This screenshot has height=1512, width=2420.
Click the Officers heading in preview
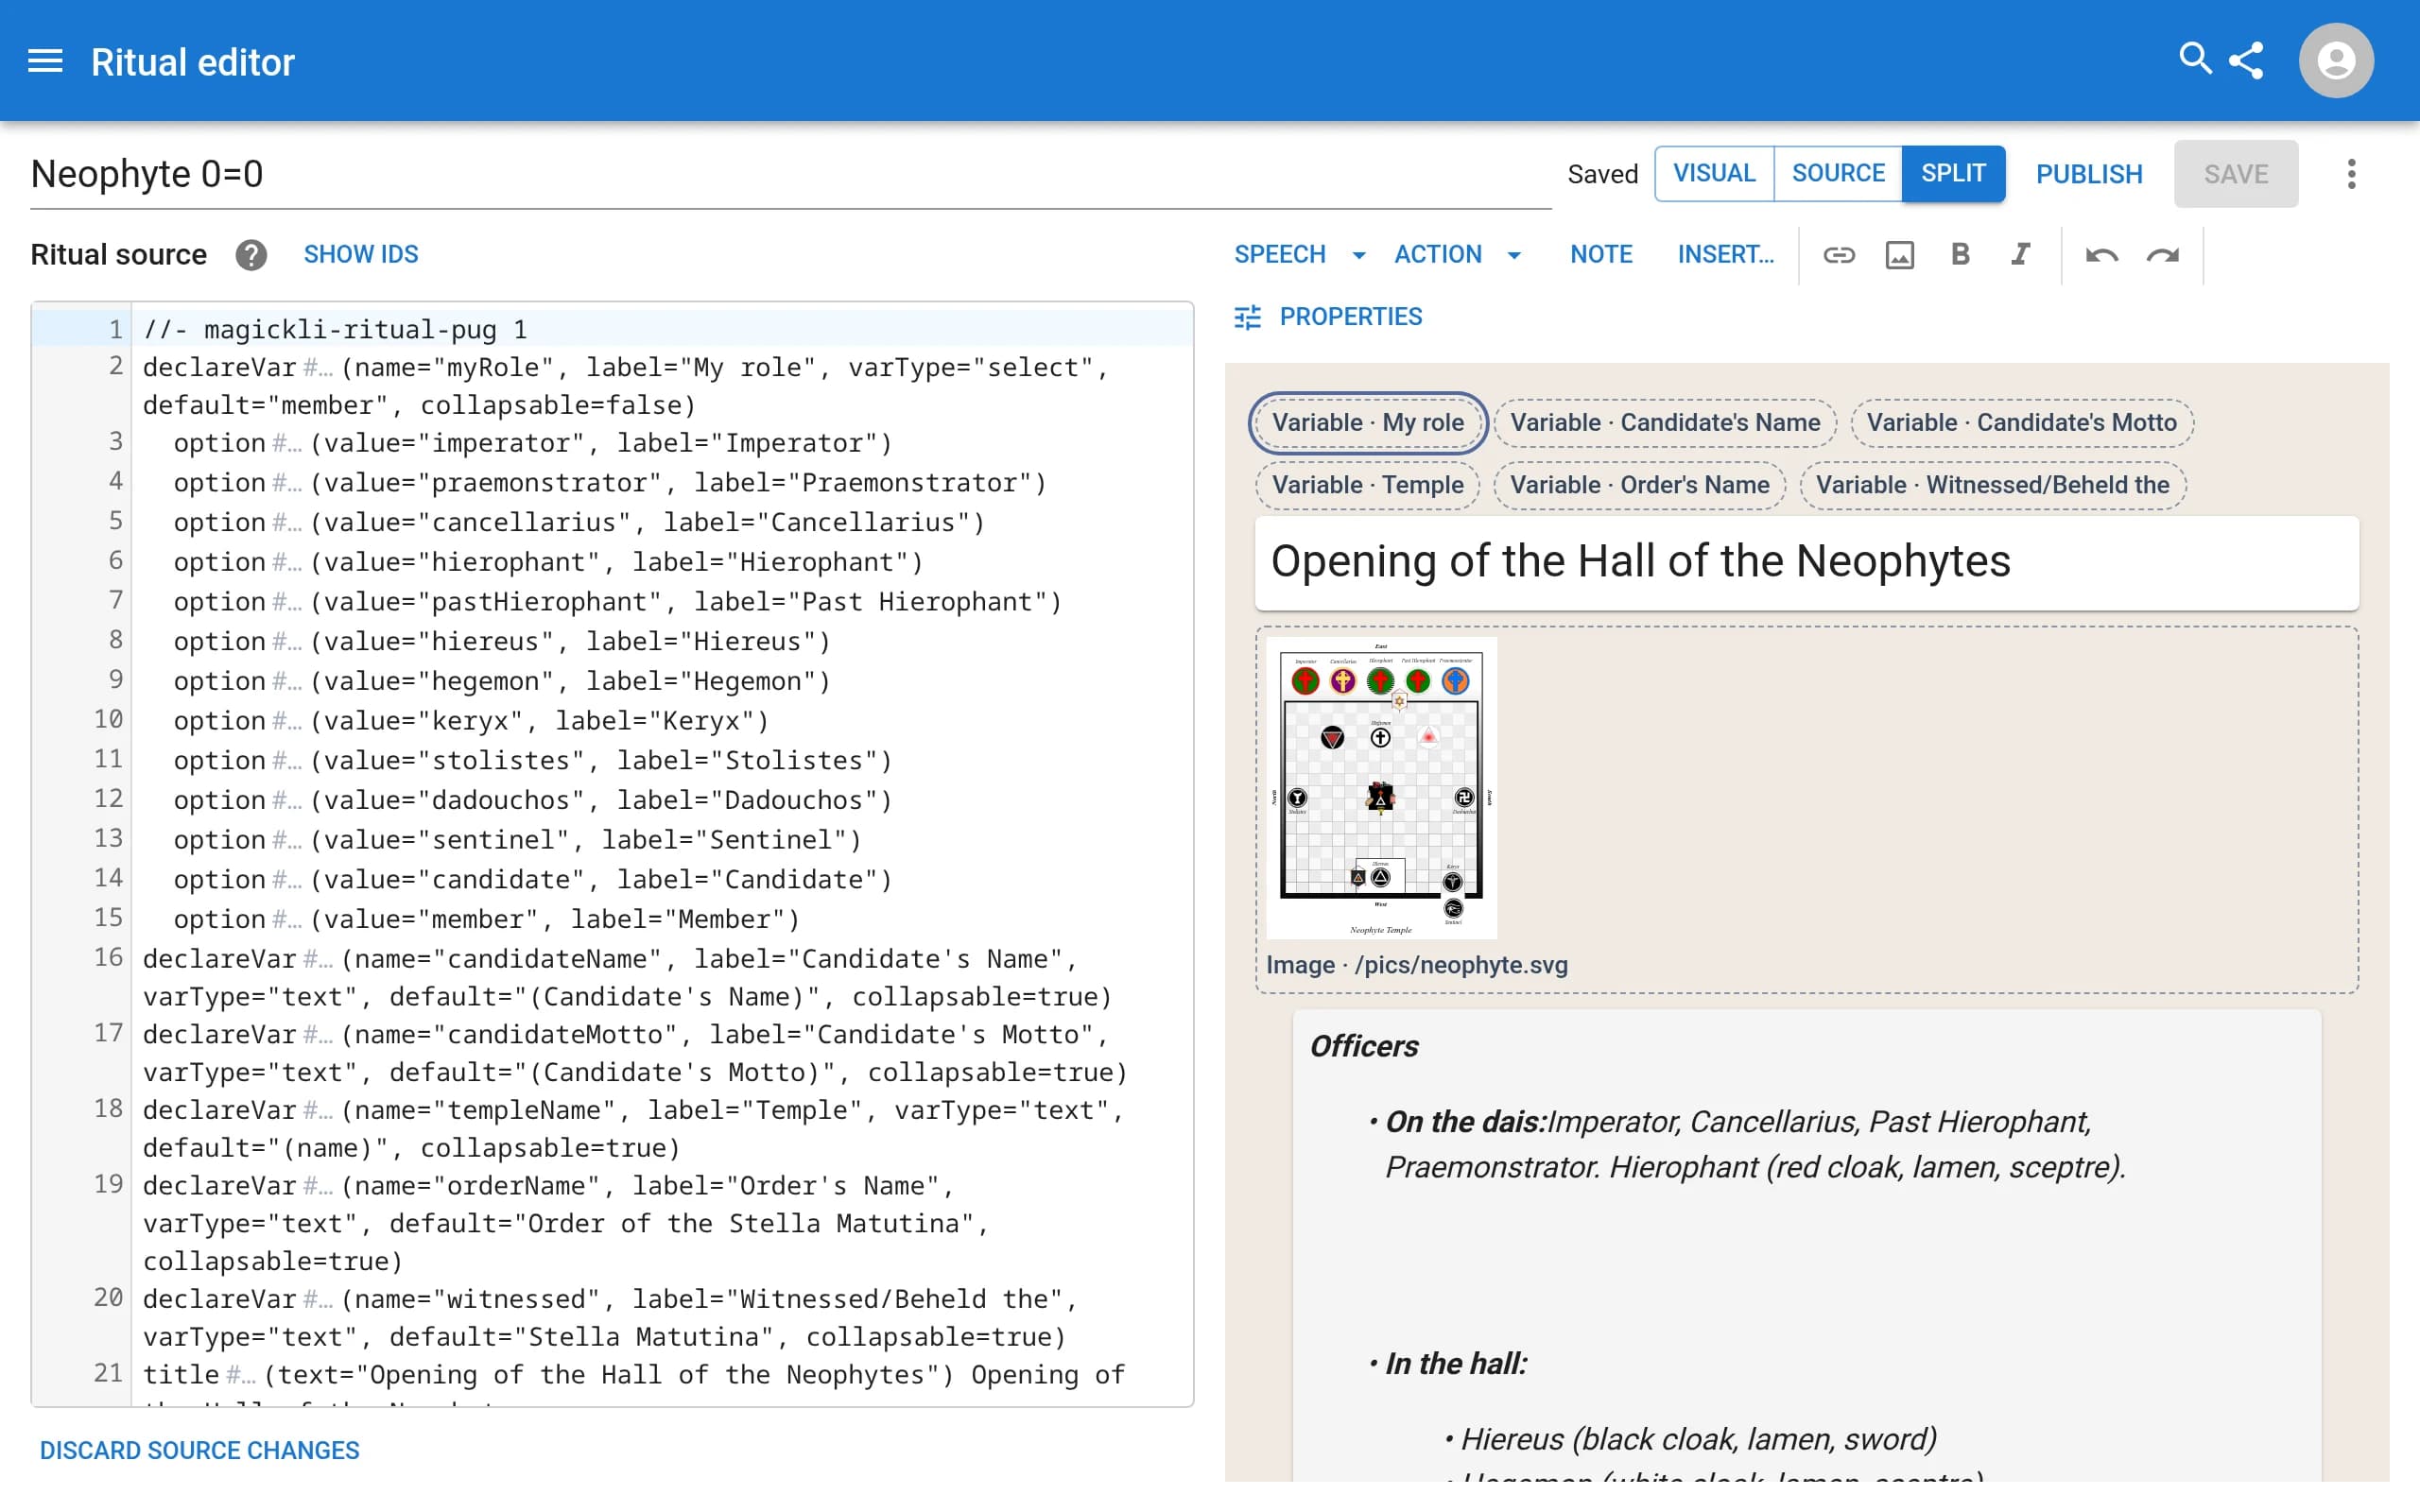[x=1364, y=1046]
